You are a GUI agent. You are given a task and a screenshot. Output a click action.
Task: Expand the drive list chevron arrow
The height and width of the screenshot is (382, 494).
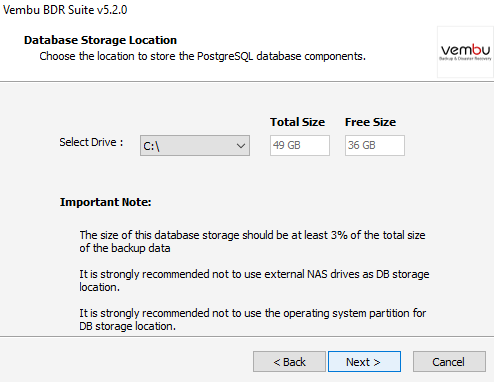[x=241, y=146]
